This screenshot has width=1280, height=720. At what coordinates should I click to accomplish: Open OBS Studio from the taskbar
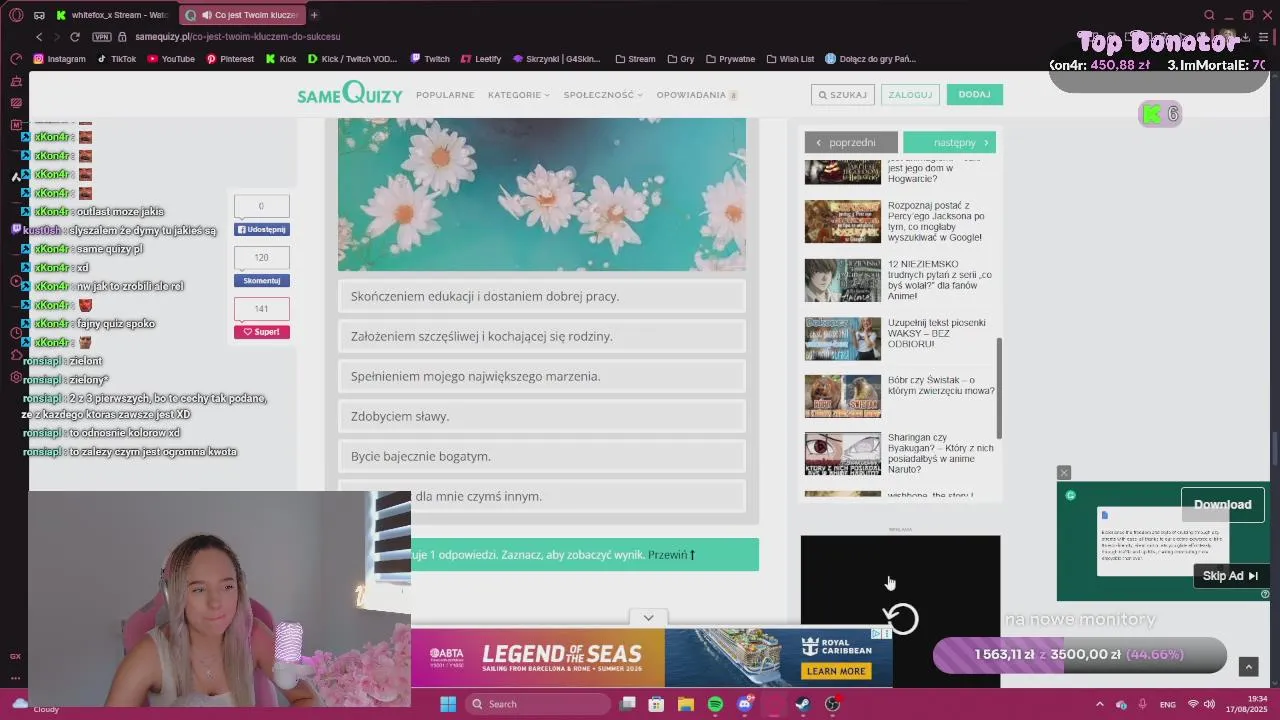point(832,704)
